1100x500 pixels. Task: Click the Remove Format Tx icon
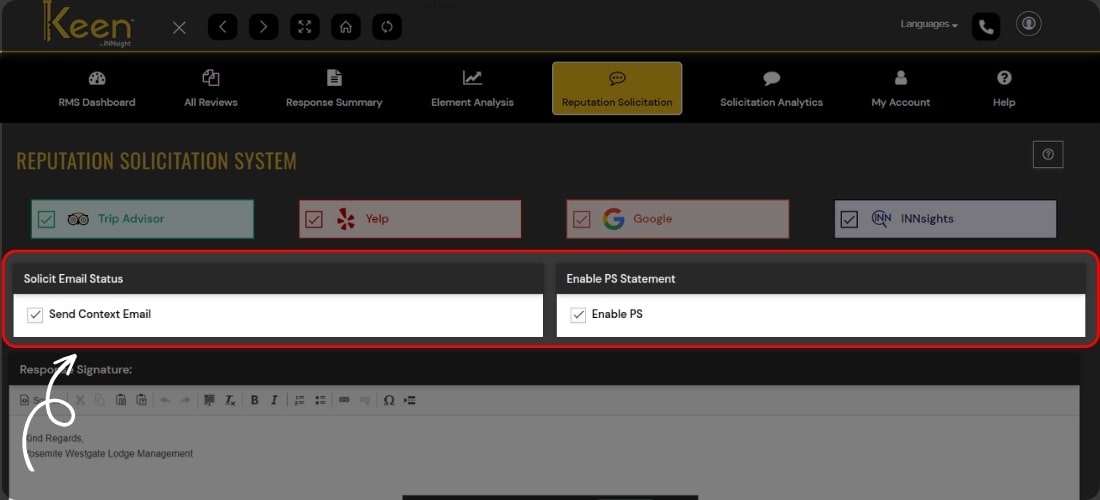[230, 400]
